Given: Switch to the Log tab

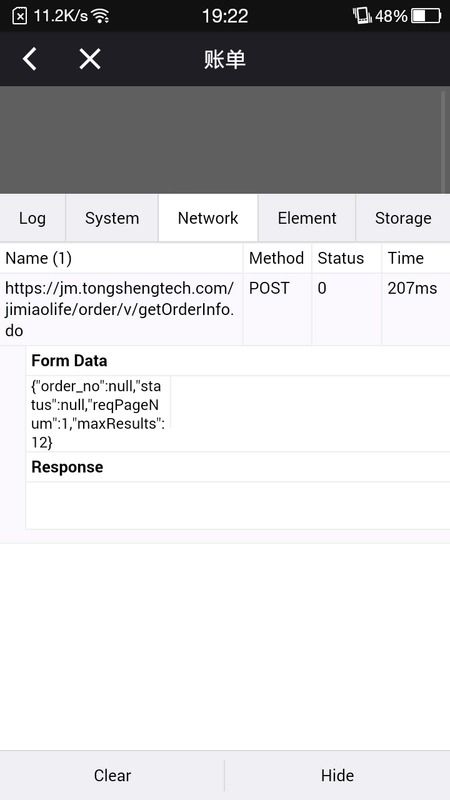Looking at the screenshot, I should coord(32,218).
